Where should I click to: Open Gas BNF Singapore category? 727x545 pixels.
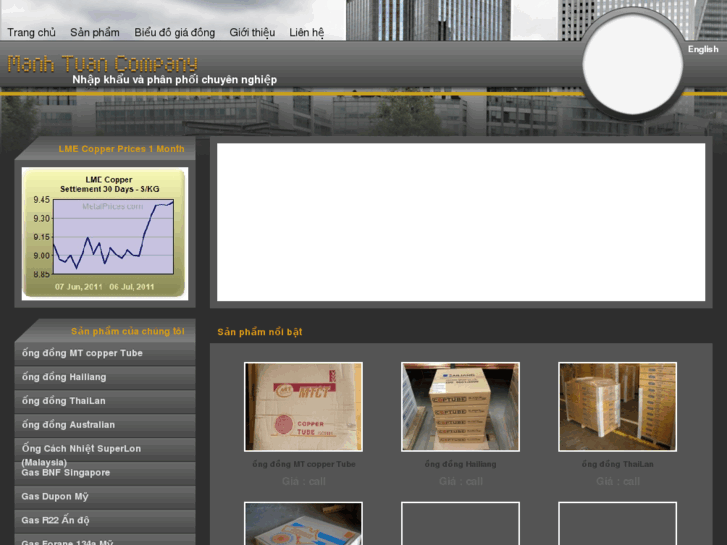(x=105, y=473)
